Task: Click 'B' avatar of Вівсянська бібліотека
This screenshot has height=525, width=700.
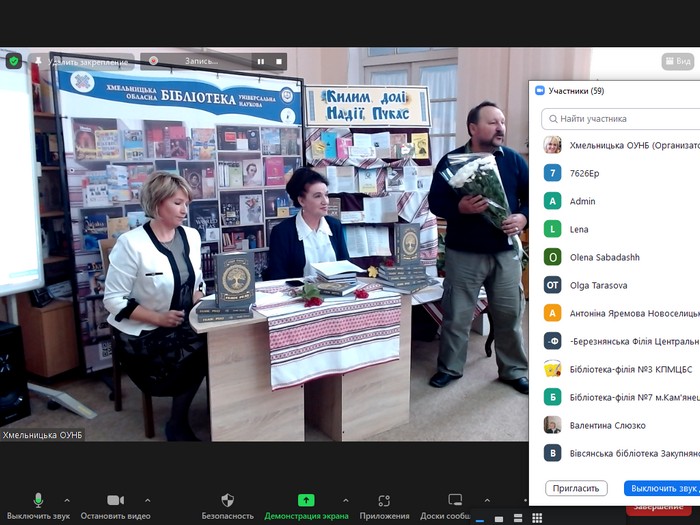Action: click(552, 453)
